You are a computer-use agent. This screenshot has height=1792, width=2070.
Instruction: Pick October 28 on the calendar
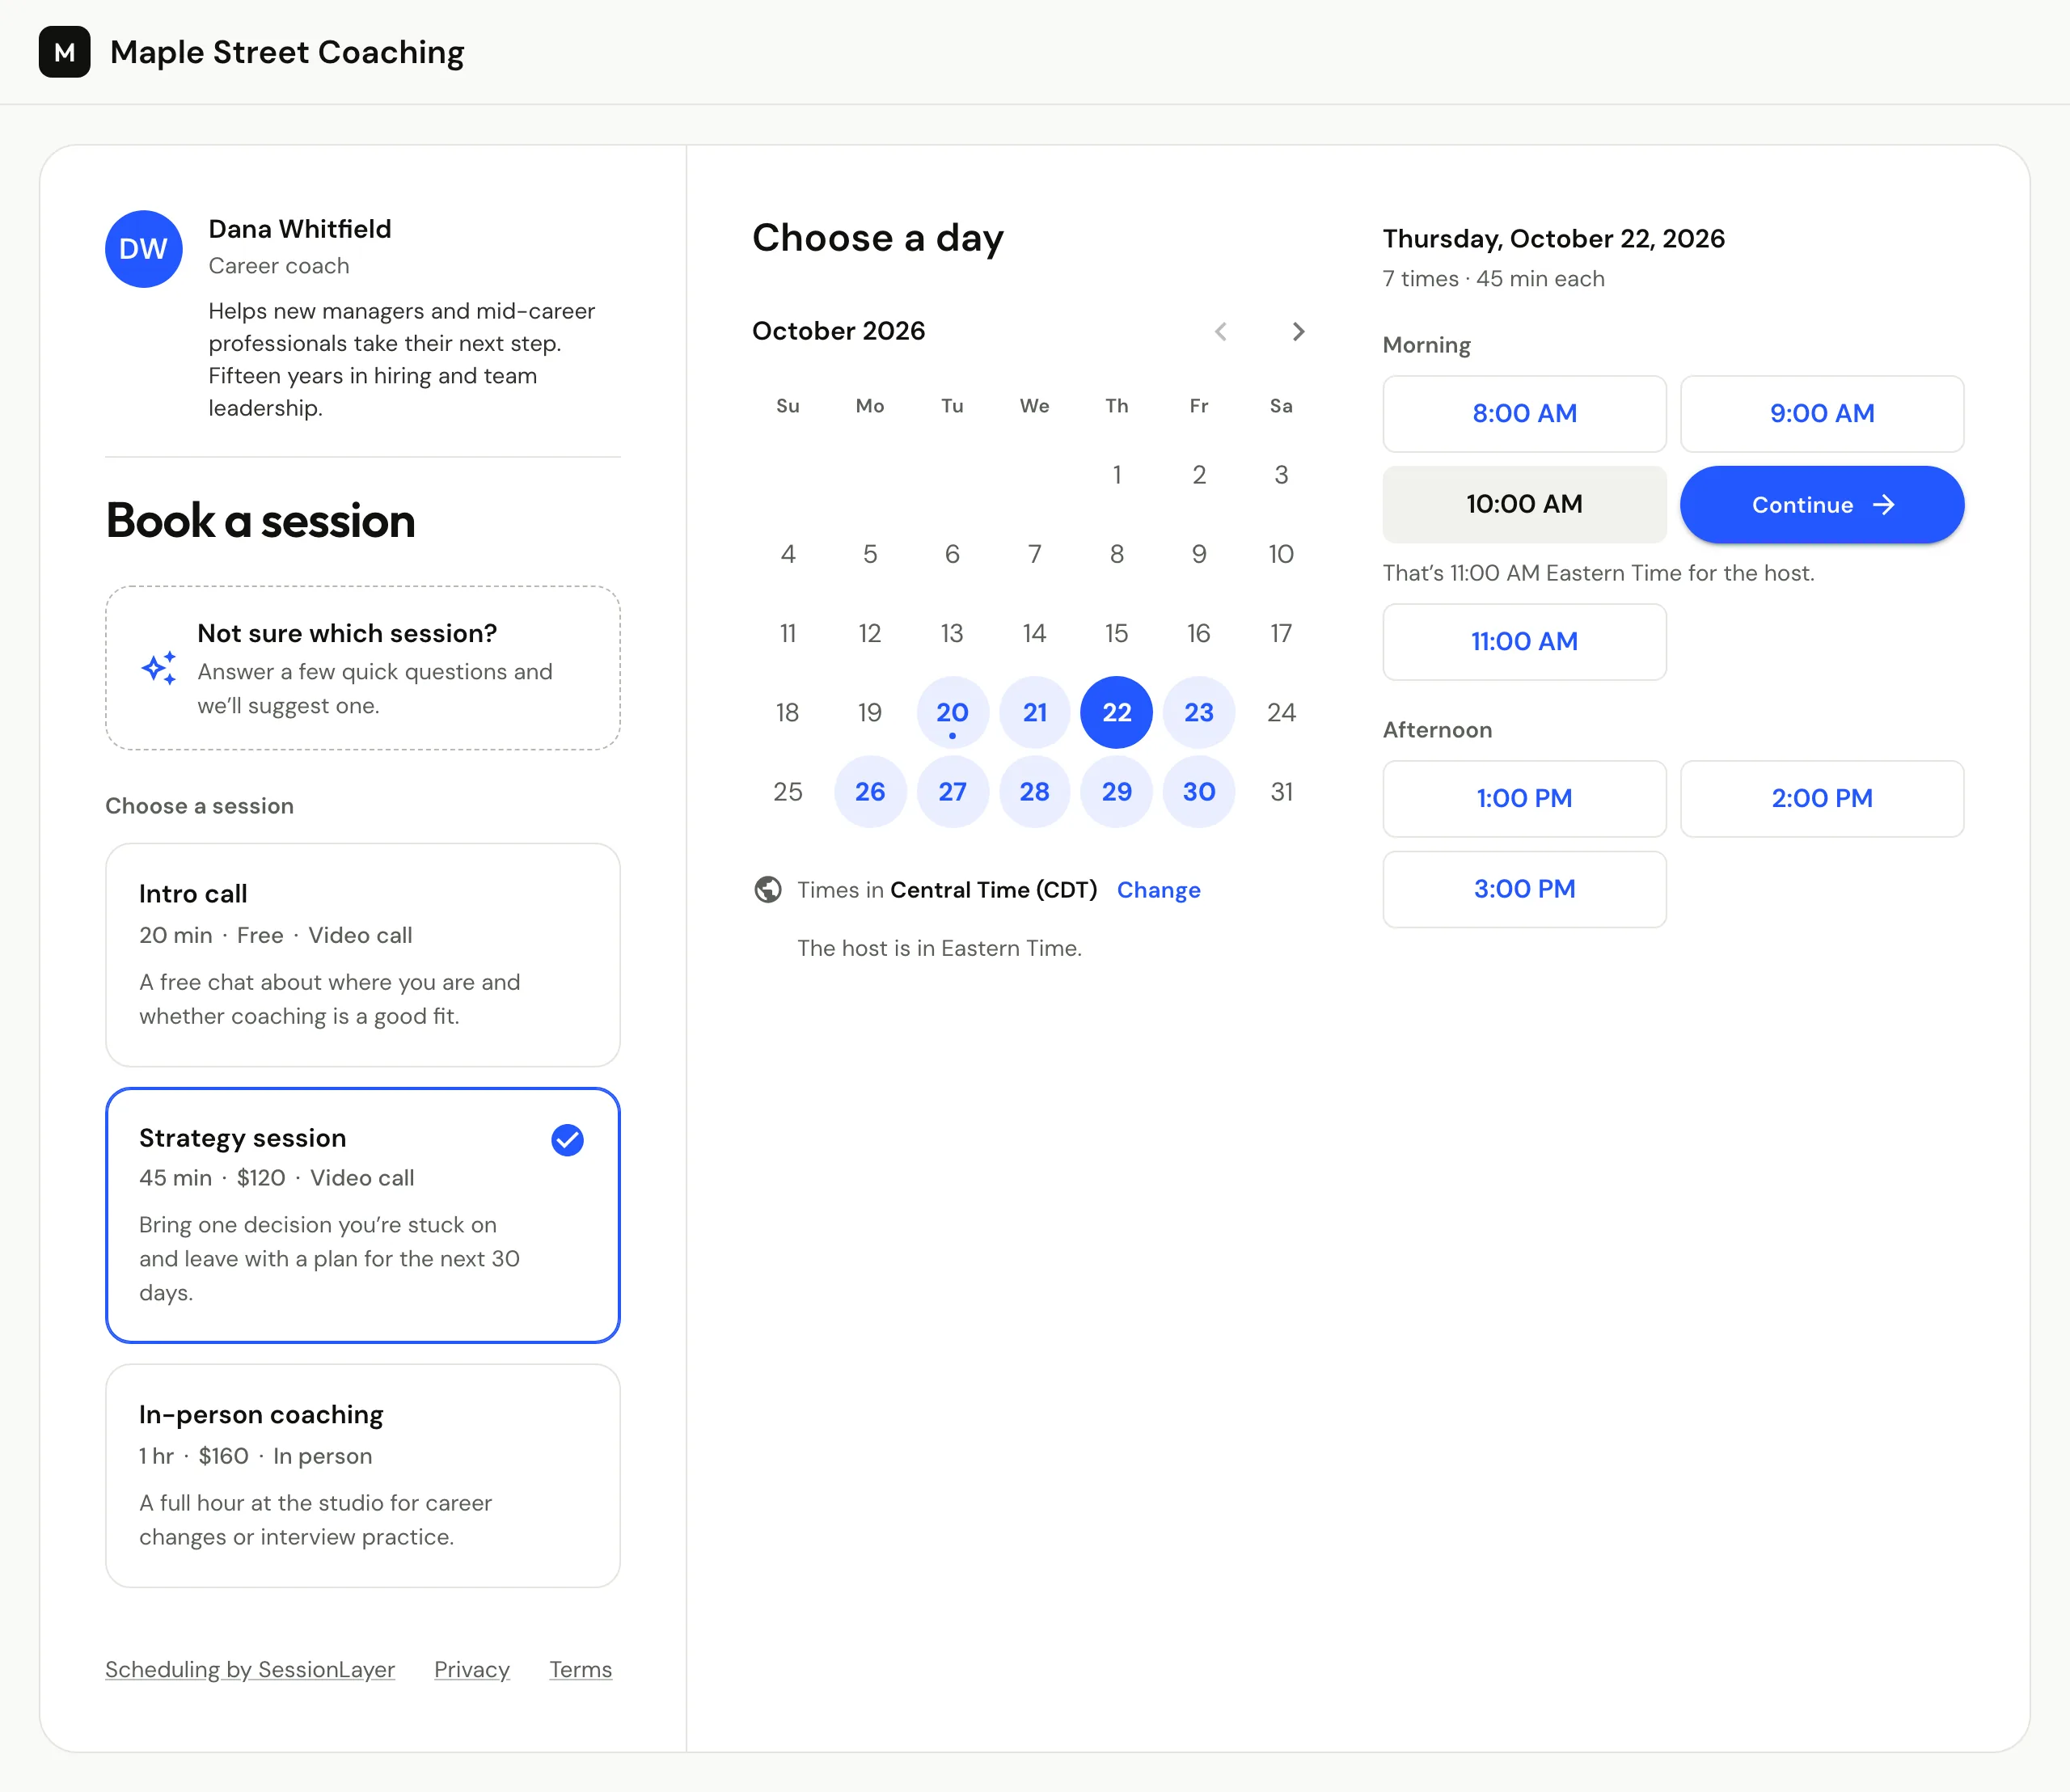click(1035, 792)
